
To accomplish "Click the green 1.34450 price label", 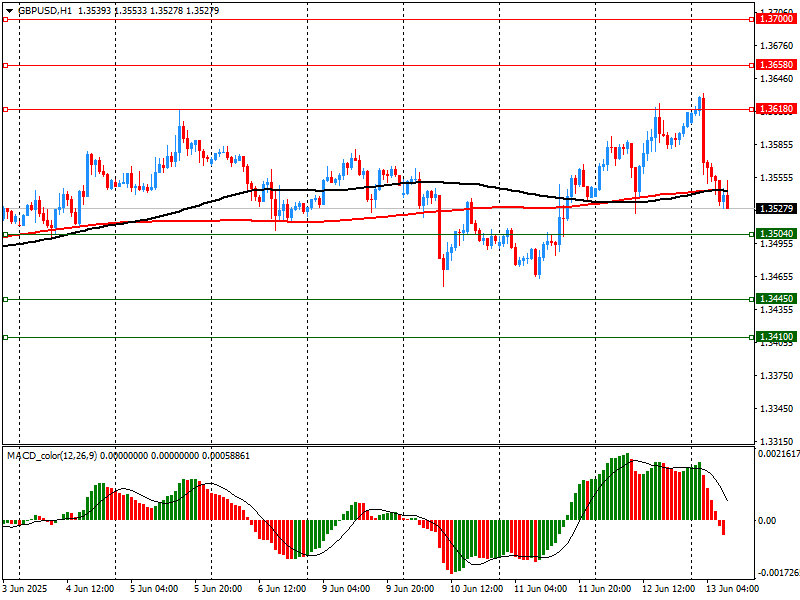I will pyautogui.click(x=776, y=299).
